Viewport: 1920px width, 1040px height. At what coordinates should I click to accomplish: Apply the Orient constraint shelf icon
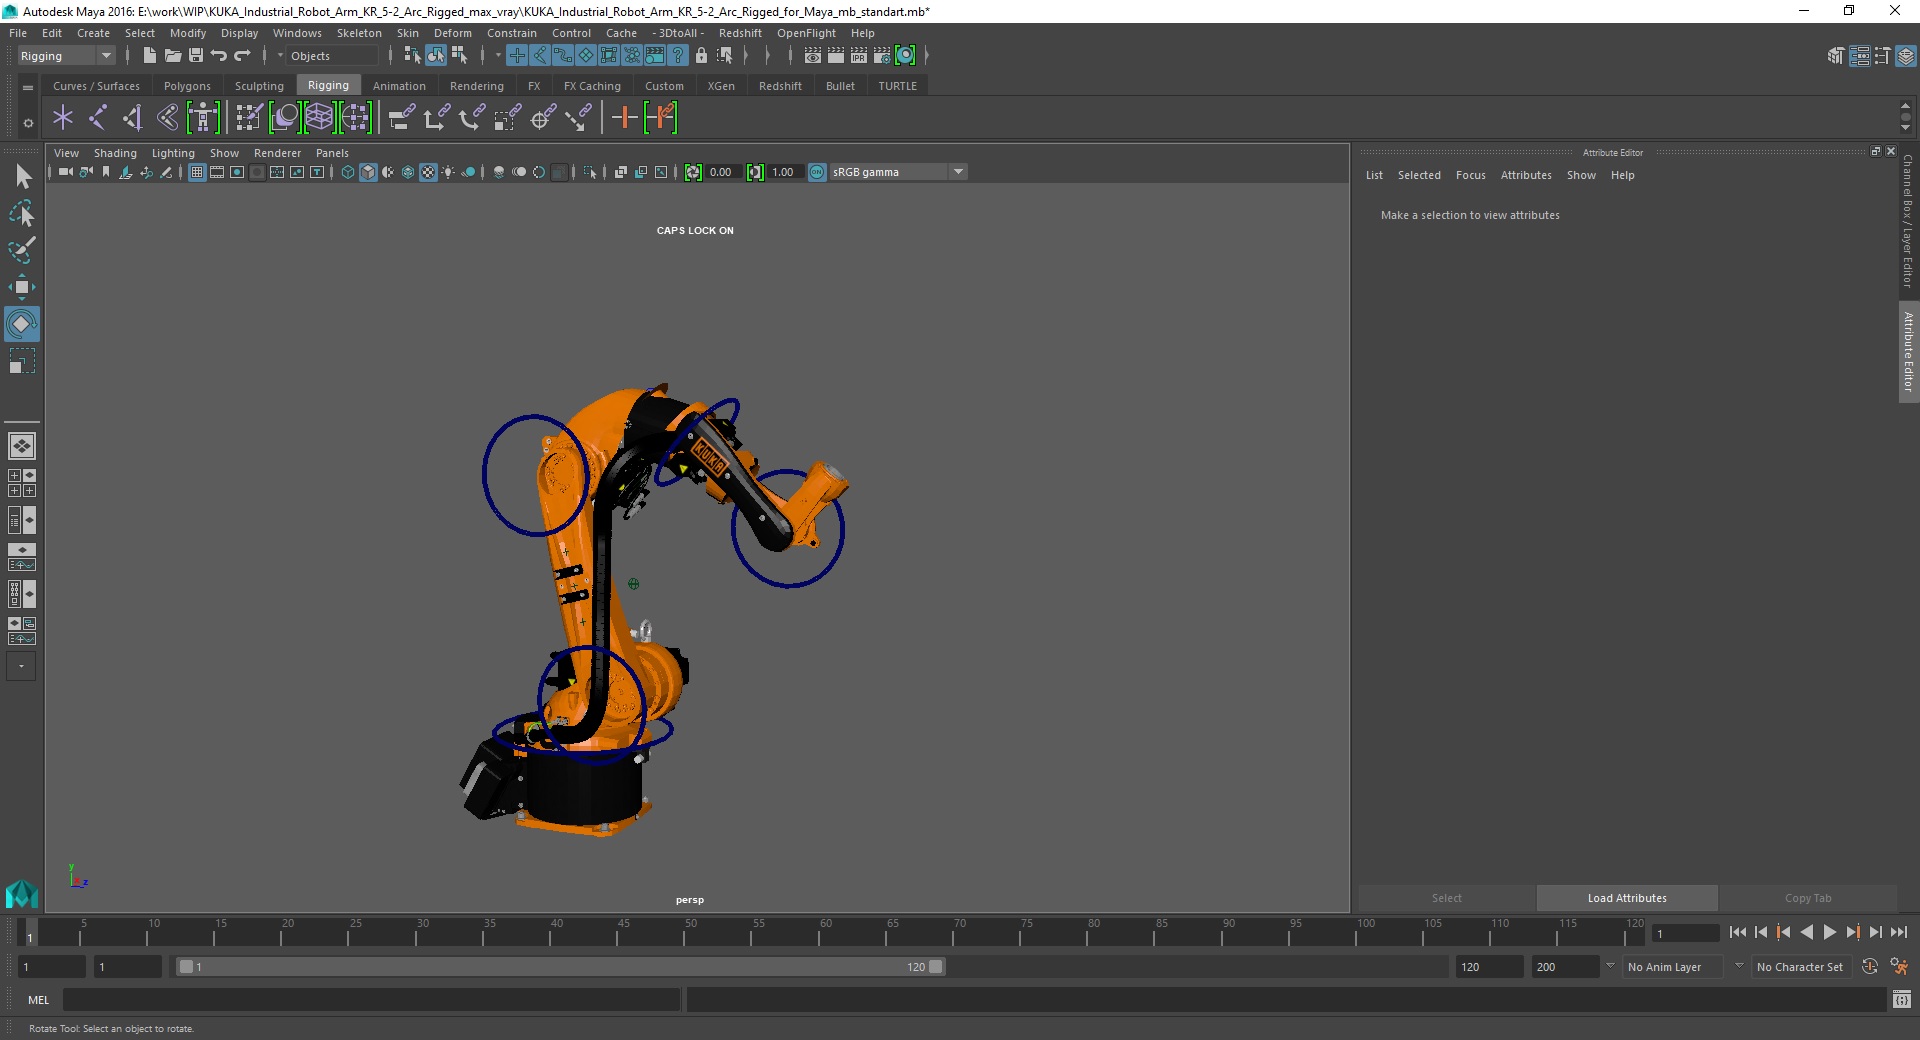click(x=471, y=118)
